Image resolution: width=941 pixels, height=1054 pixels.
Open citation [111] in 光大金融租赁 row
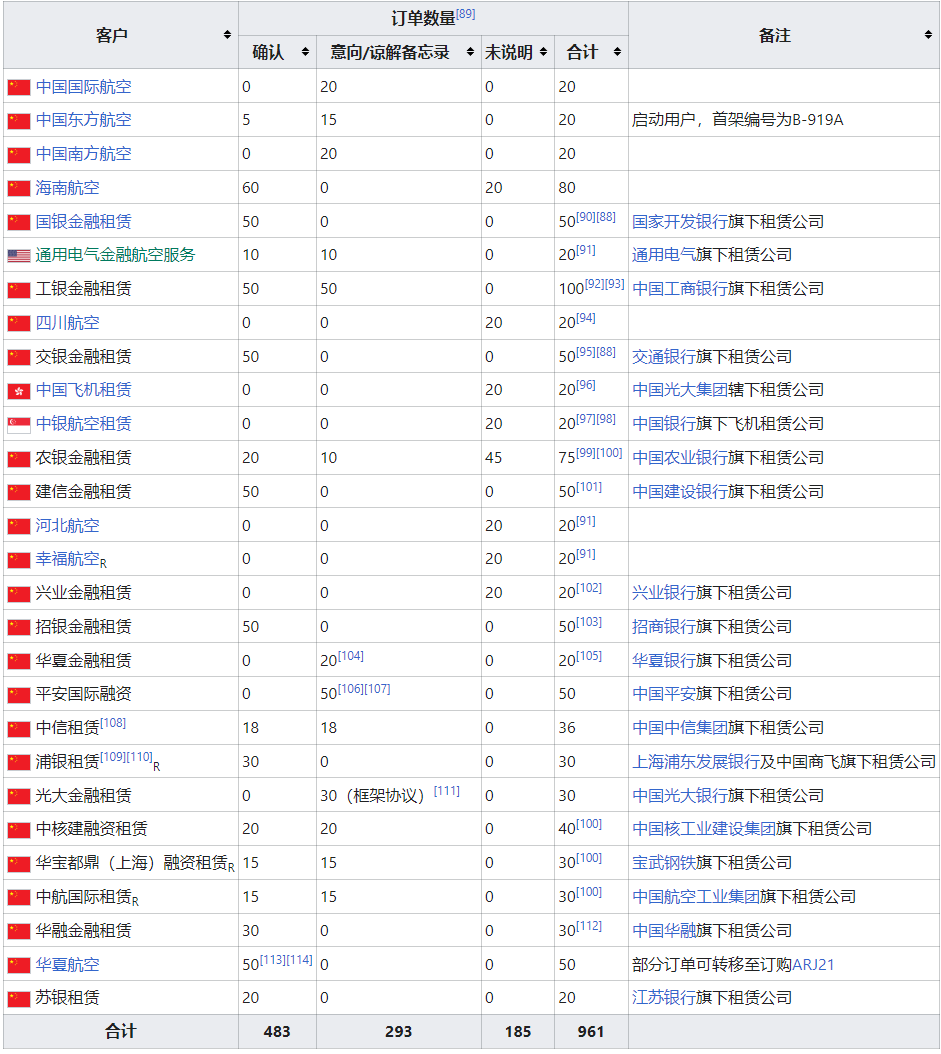click(447, 790)
